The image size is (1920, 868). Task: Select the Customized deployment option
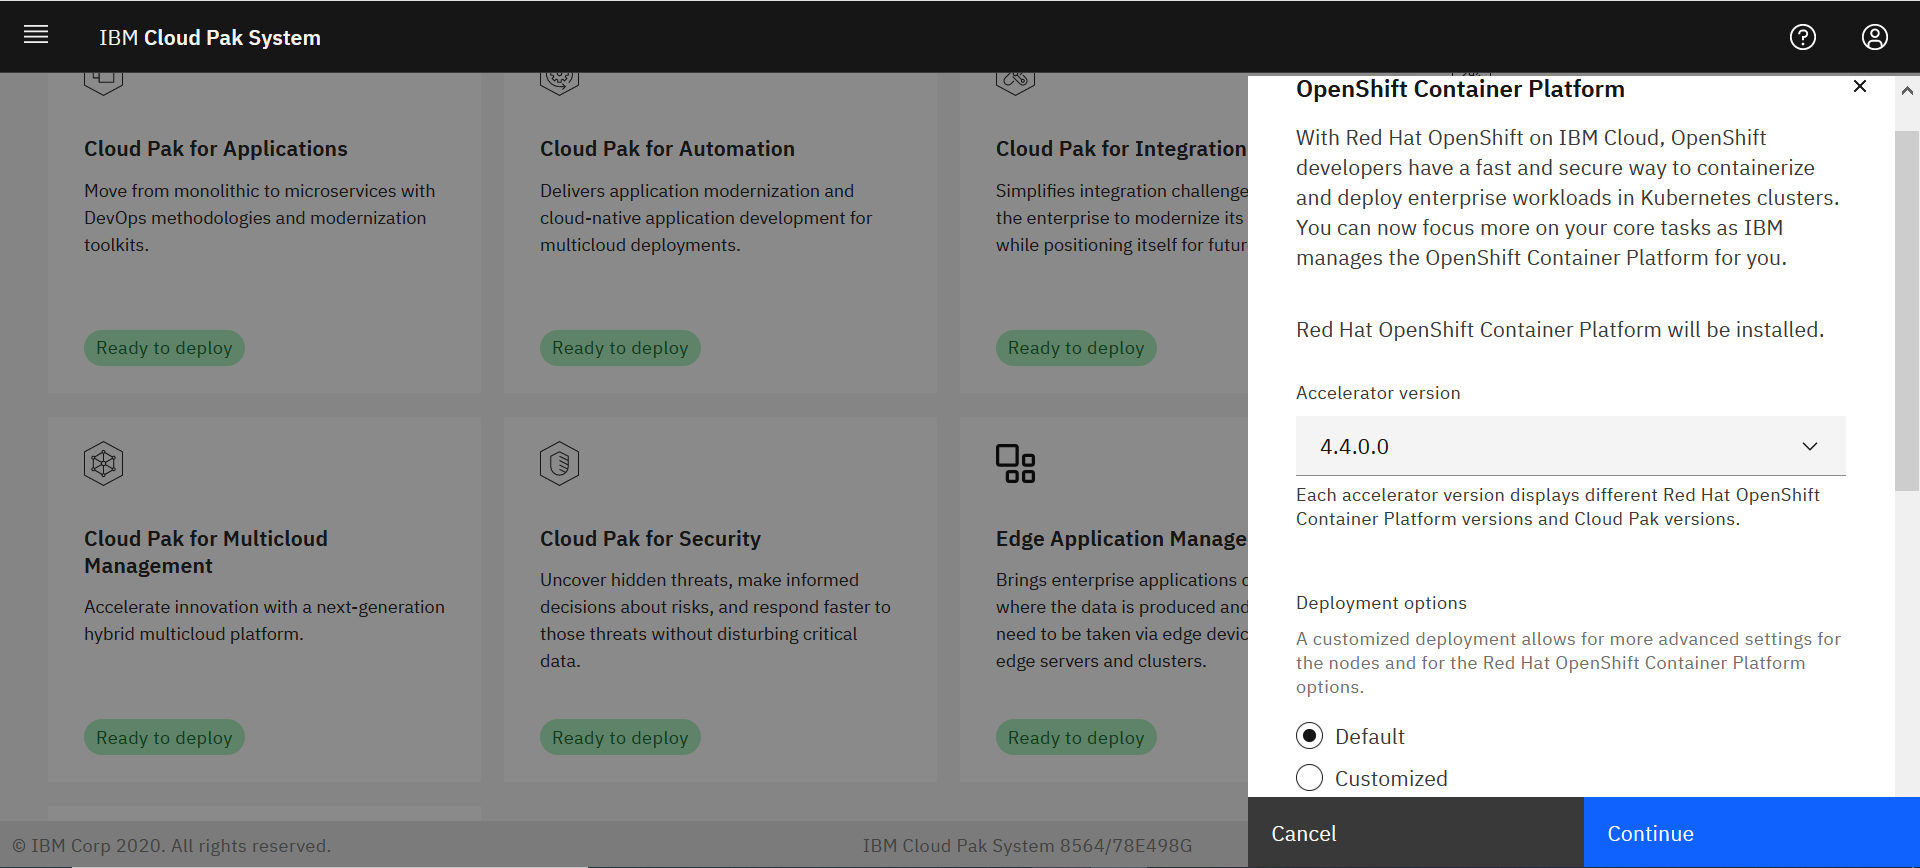click(x=1309, y=778)
